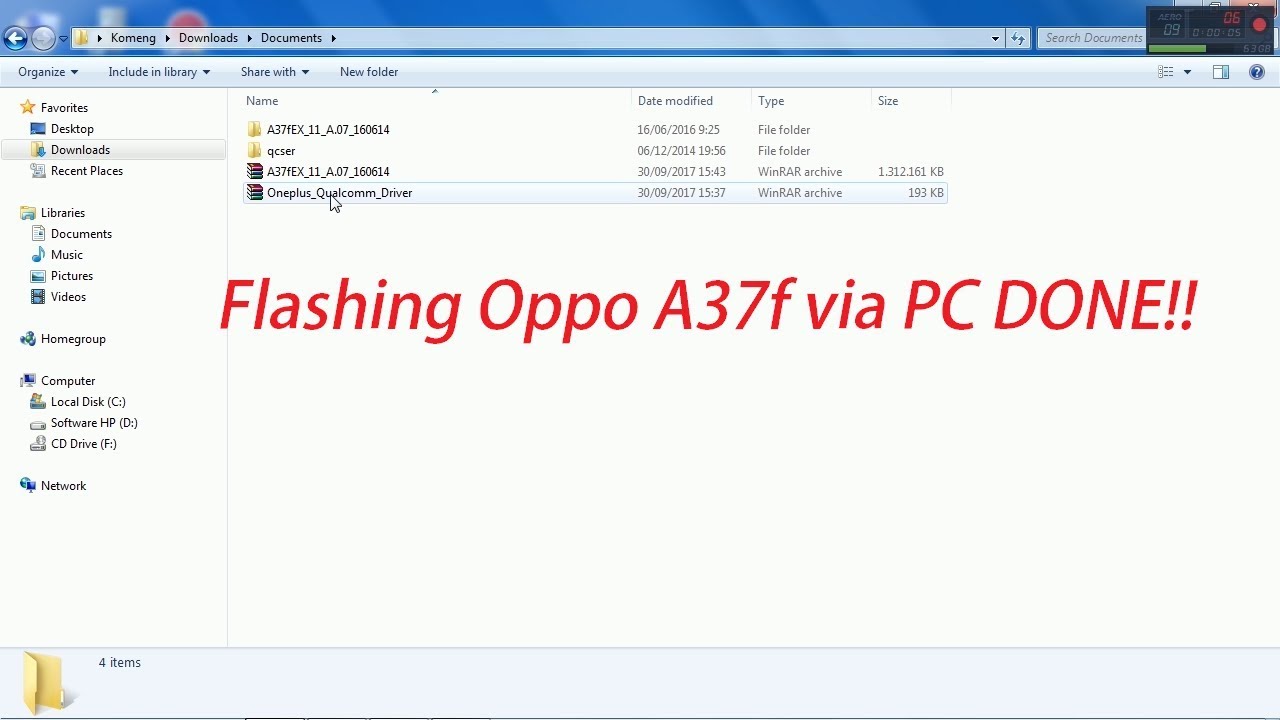Click the red record button in recorder overlay
The image size is (1280, 720).
pos(1259,25)
